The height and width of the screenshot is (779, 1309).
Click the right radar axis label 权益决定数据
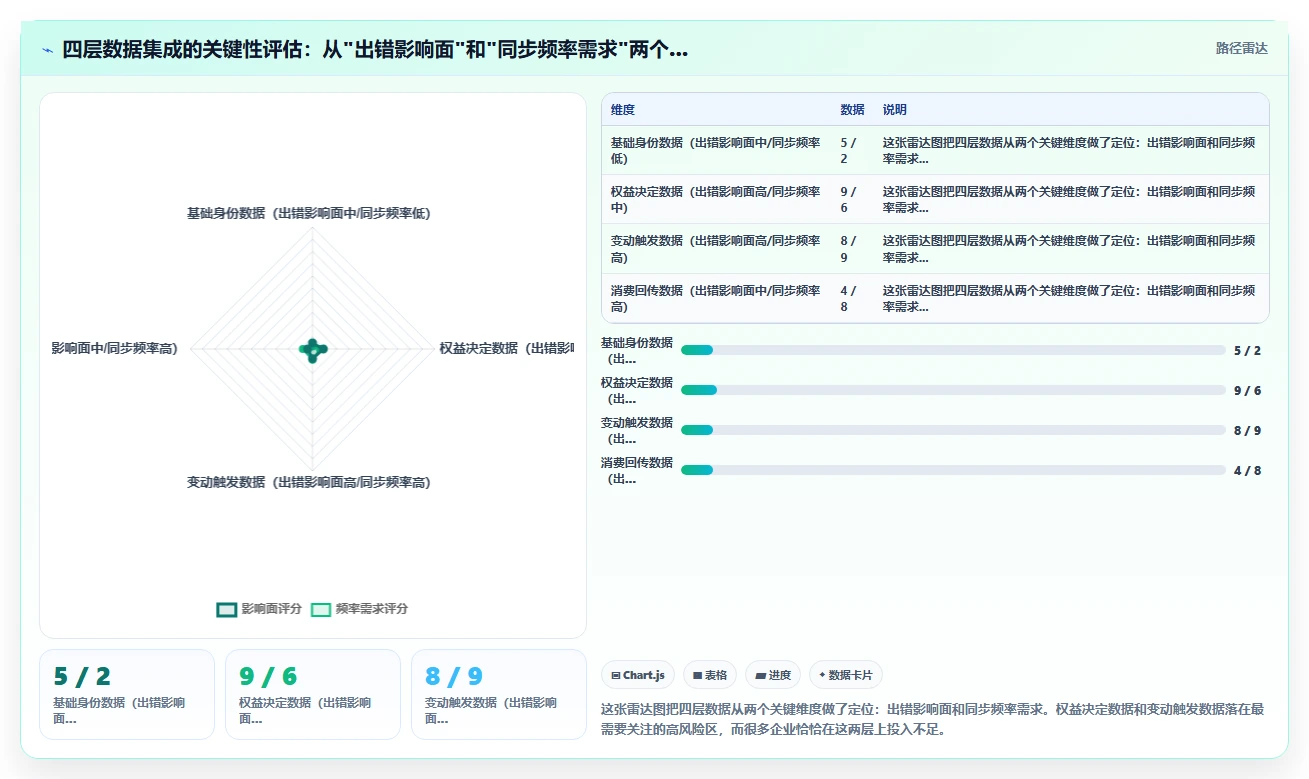(506, 348)
